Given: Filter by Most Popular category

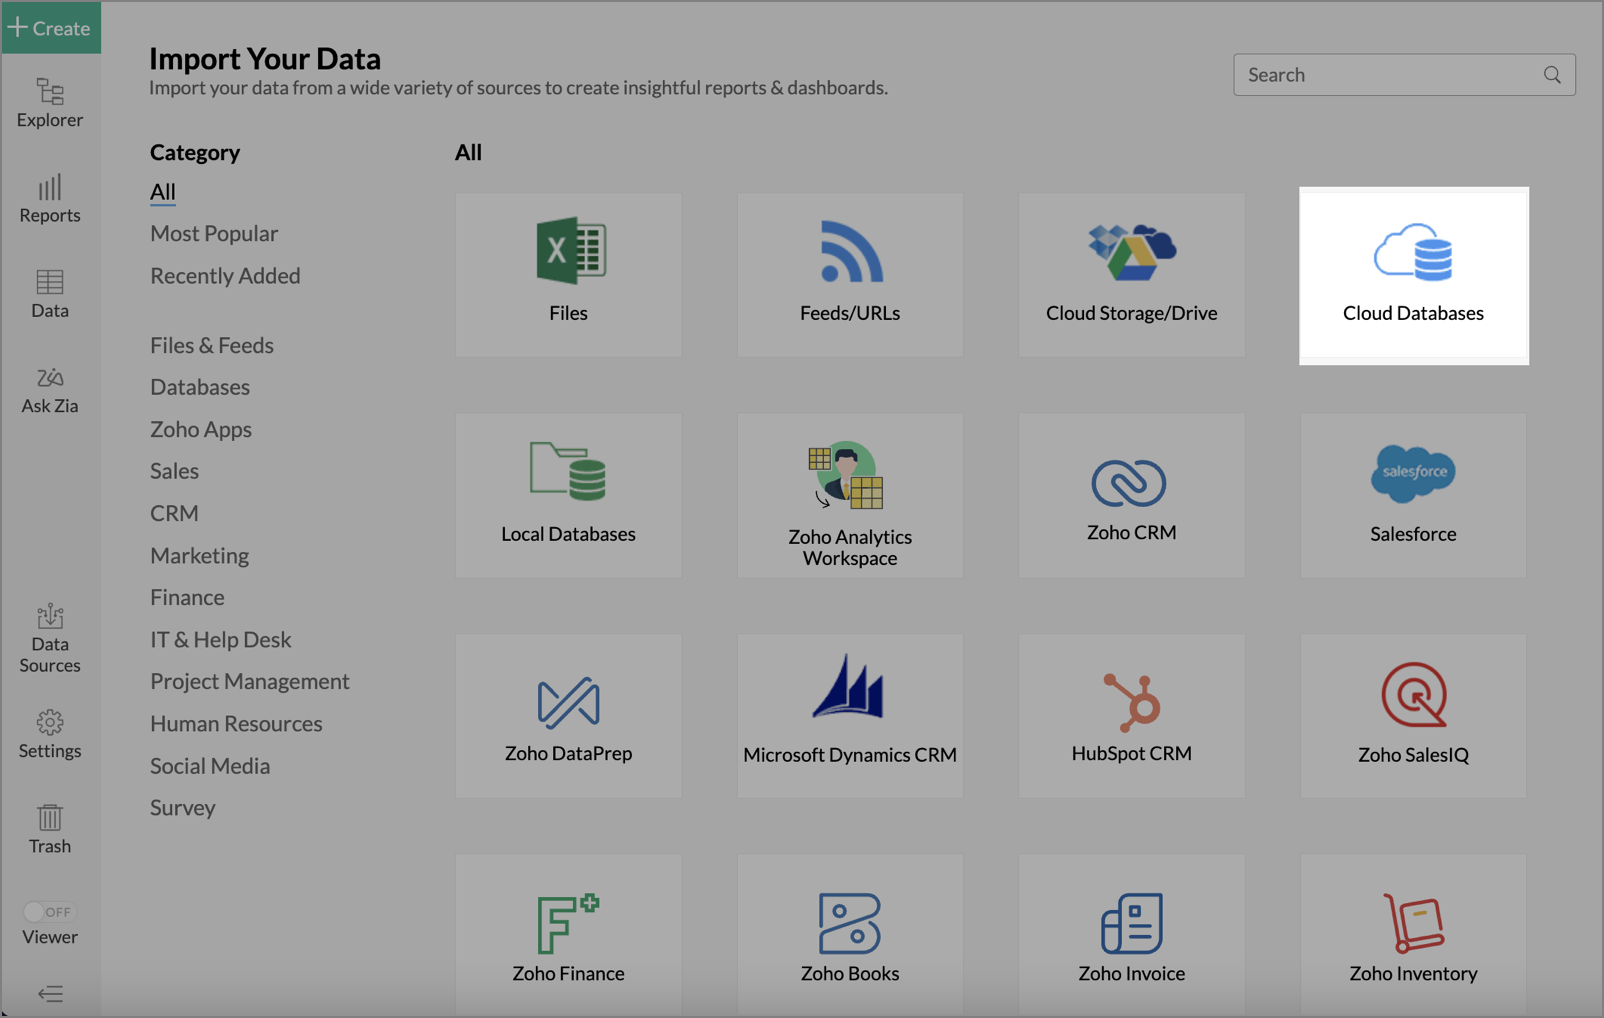Looking at the screenshot, I should 214,234.
